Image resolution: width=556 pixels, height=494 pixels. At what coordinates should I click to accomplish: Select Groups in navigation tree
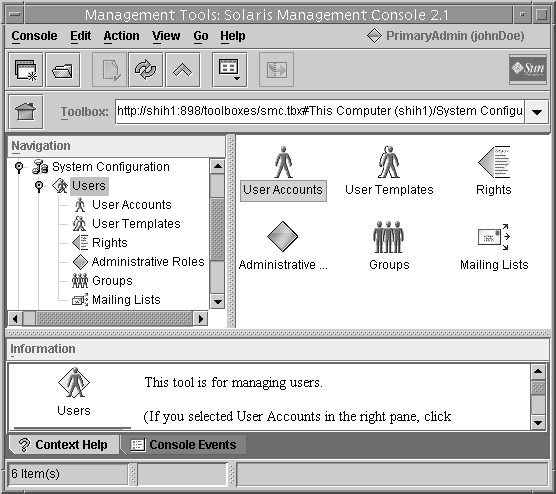pos(112,281)
